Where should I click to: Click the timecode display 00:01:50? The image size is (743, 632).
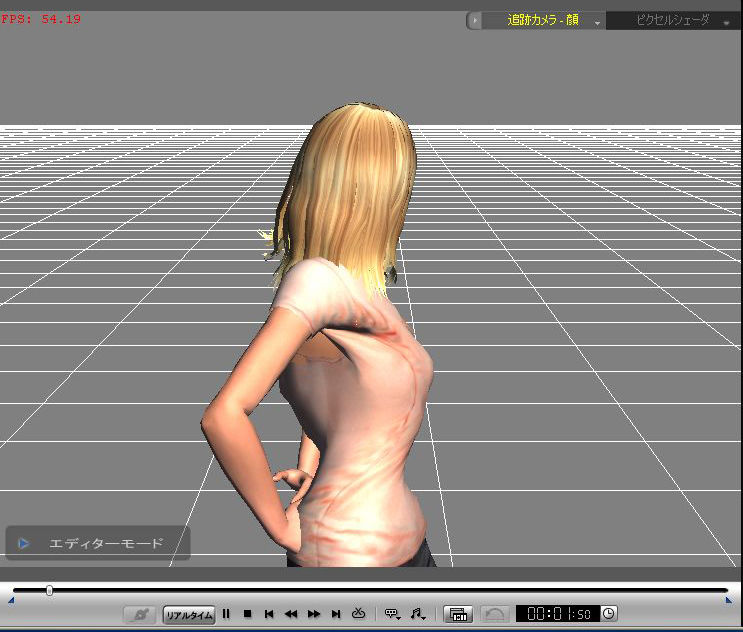tap(558, 614)
